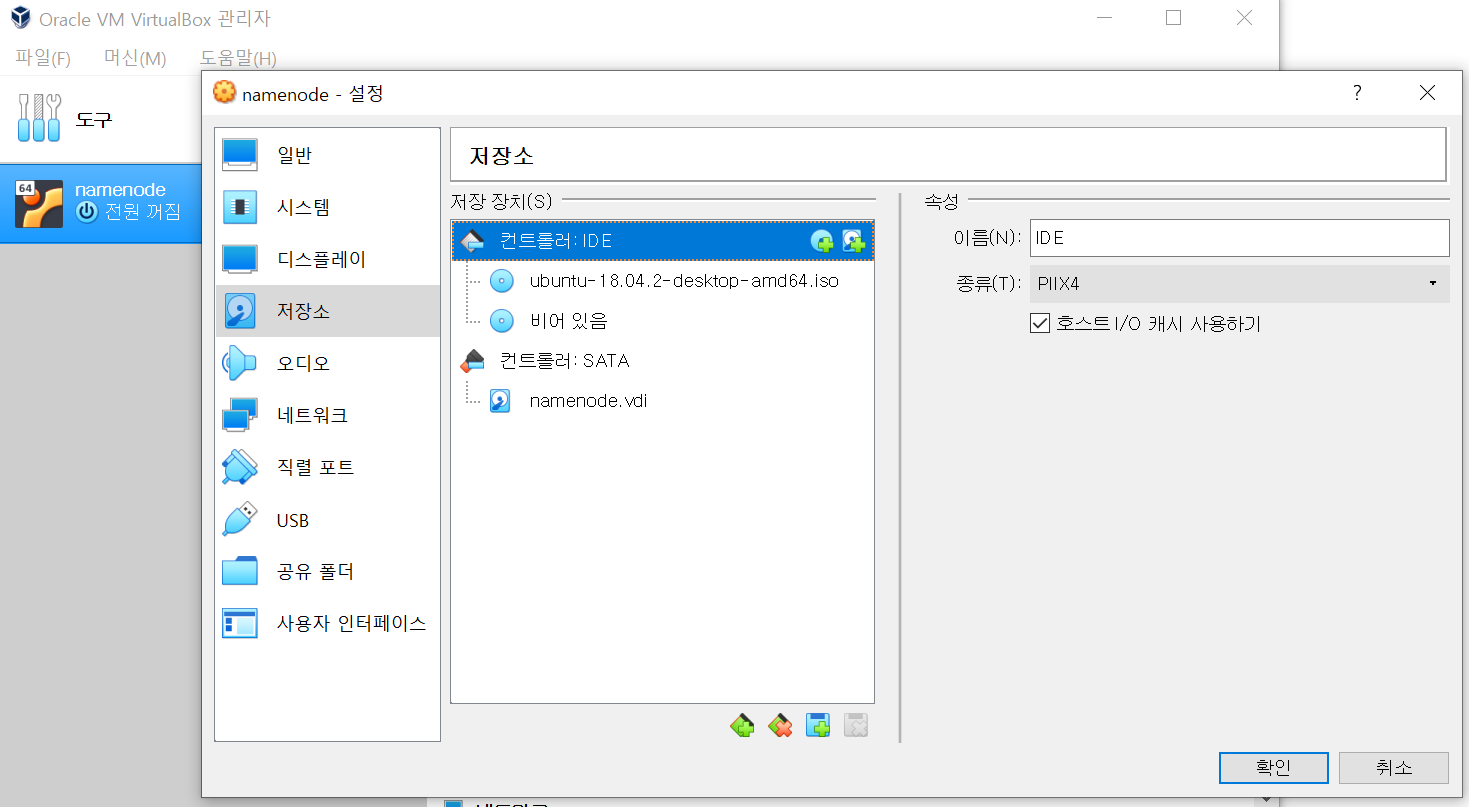Open the 파일(F) menu in VirtualBox manager
This screenshot has width=1469, height=807.
(43, 58)
